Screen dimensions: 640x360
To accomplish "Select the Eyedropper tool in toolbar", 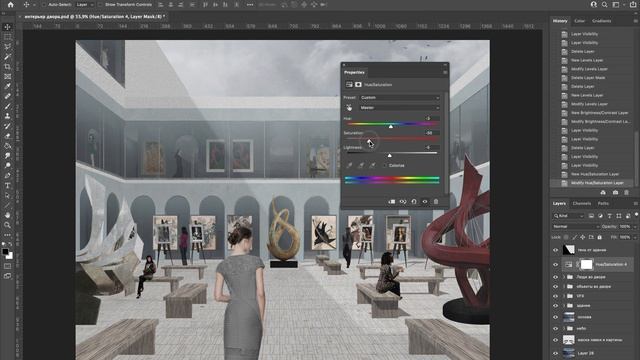I will 7,86.
